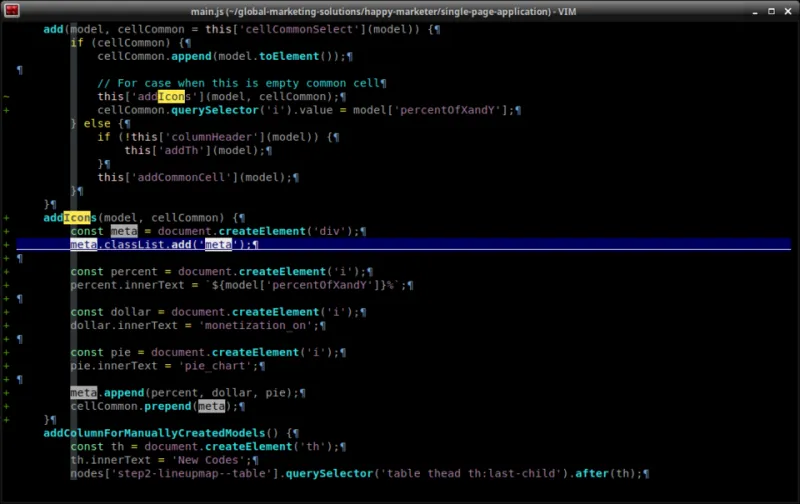Click the 'add(model, cellCommon' method definition line
The width and height of the screenshot is (800, 504).
[x=242, y=29]
